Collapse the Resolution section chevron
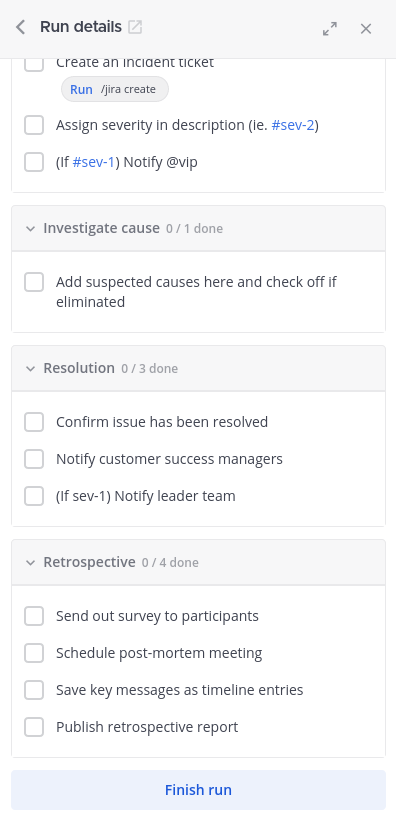 pos(30,369)
